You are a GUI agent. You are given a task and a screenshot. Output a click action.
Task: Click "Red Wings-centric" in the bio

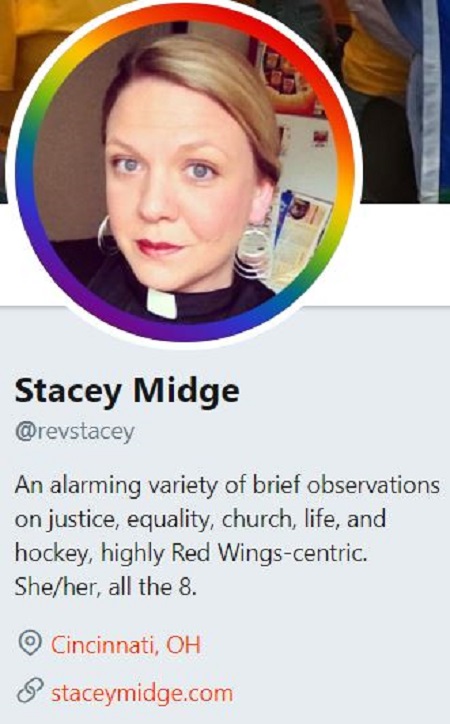tap(270, 552)
